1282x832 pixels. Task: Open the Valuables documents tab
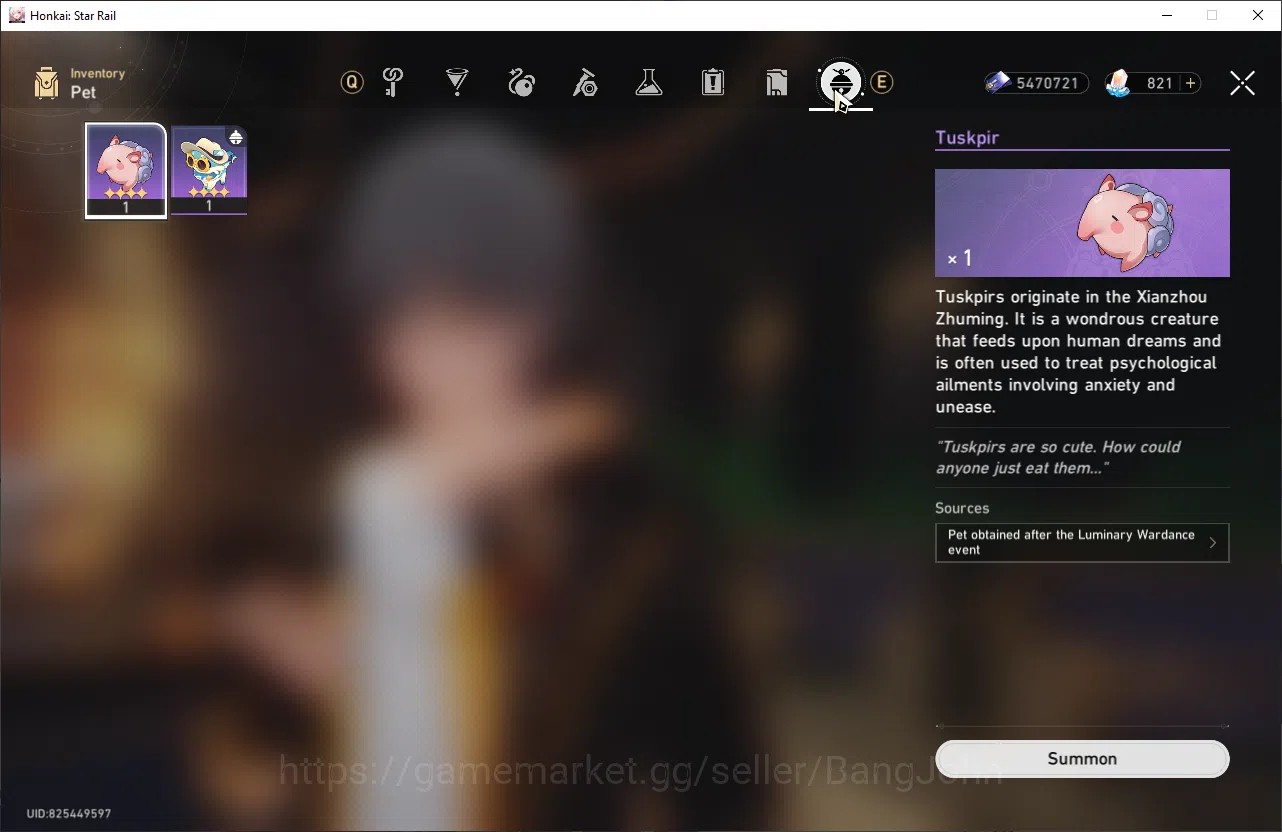(777, 83)
